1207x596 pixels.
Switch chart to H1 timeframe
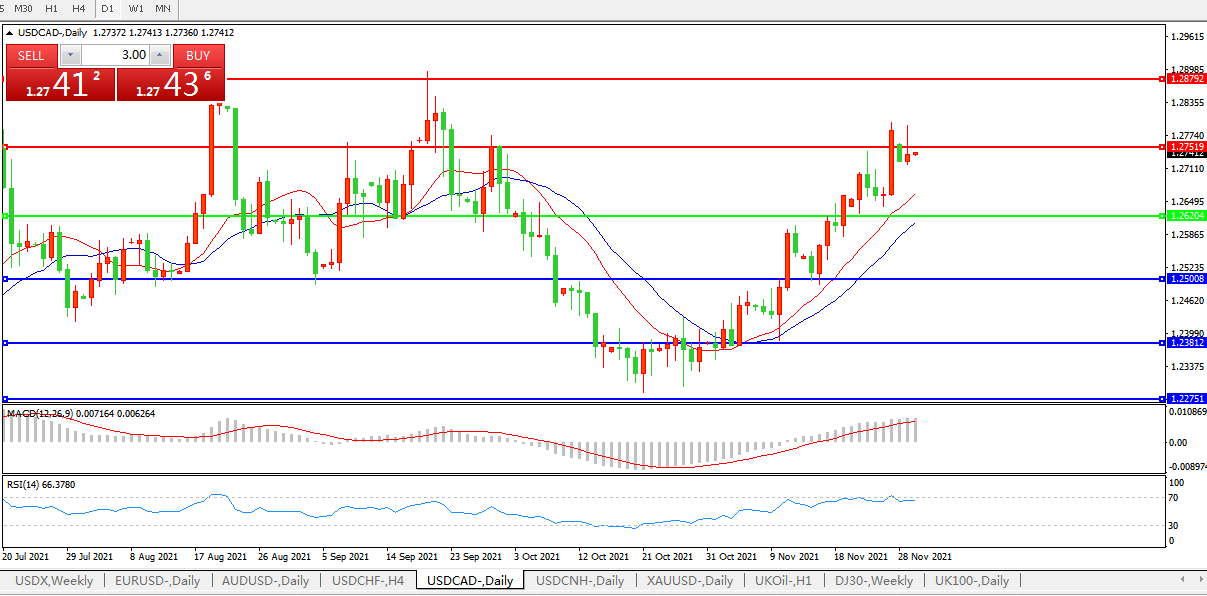coord(52,9)
